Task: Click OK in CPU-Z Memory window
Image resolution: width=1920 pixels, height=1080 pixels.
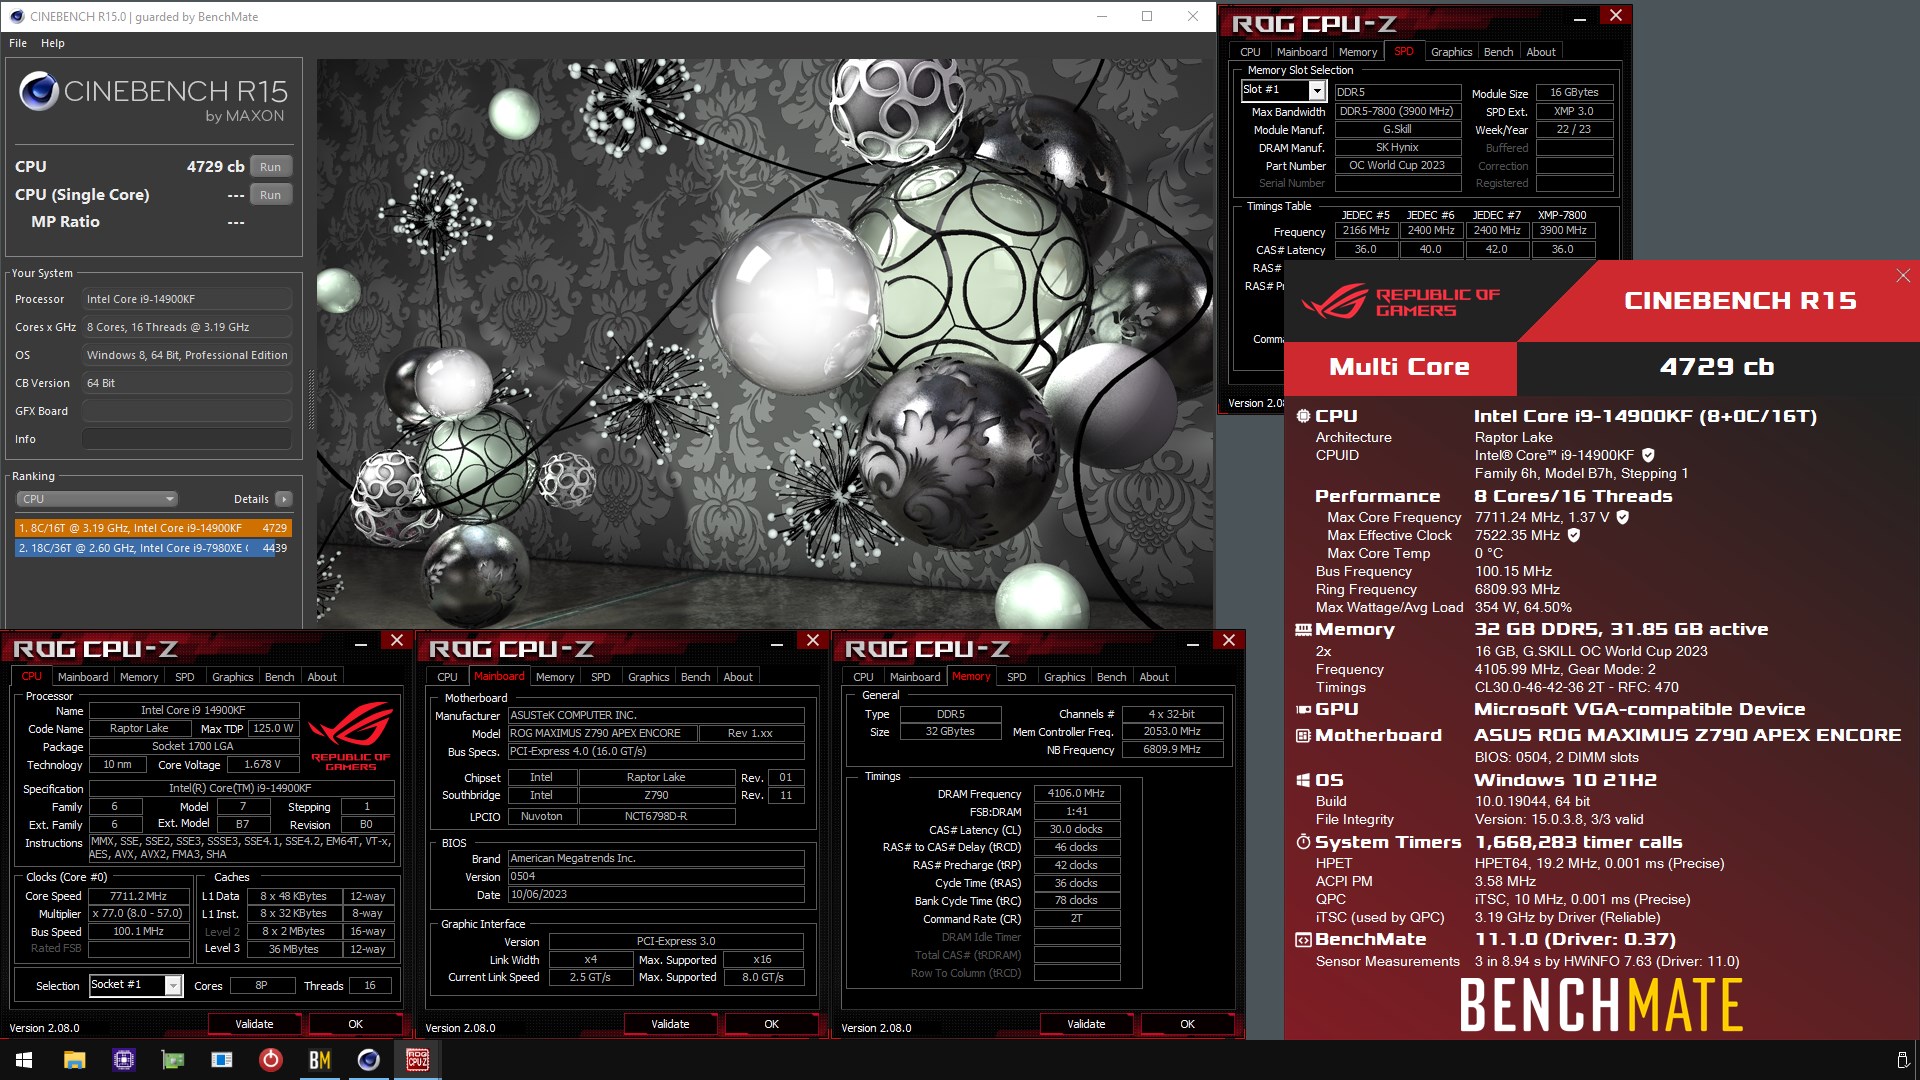Action: (x=1187, y=1024)
